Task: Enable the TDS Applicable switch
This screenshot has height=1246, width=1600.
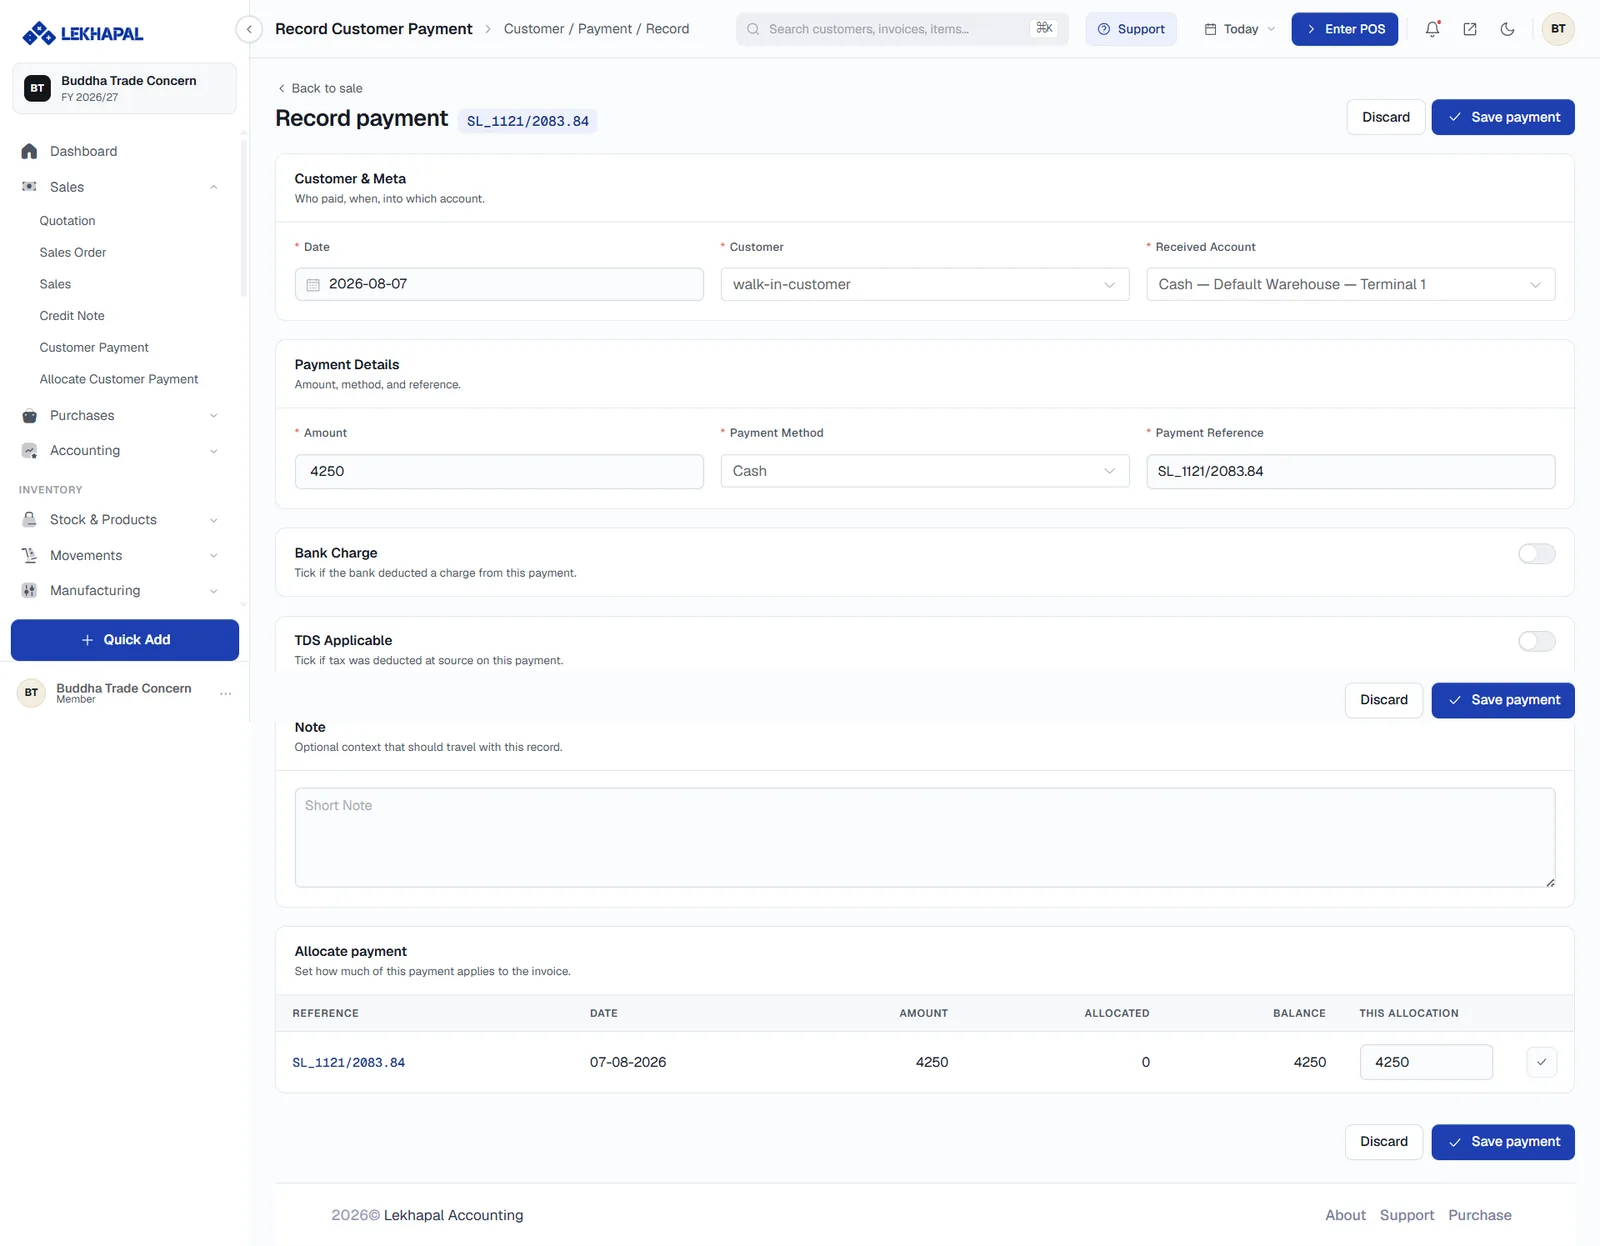Action: [x=1536, y=641]
